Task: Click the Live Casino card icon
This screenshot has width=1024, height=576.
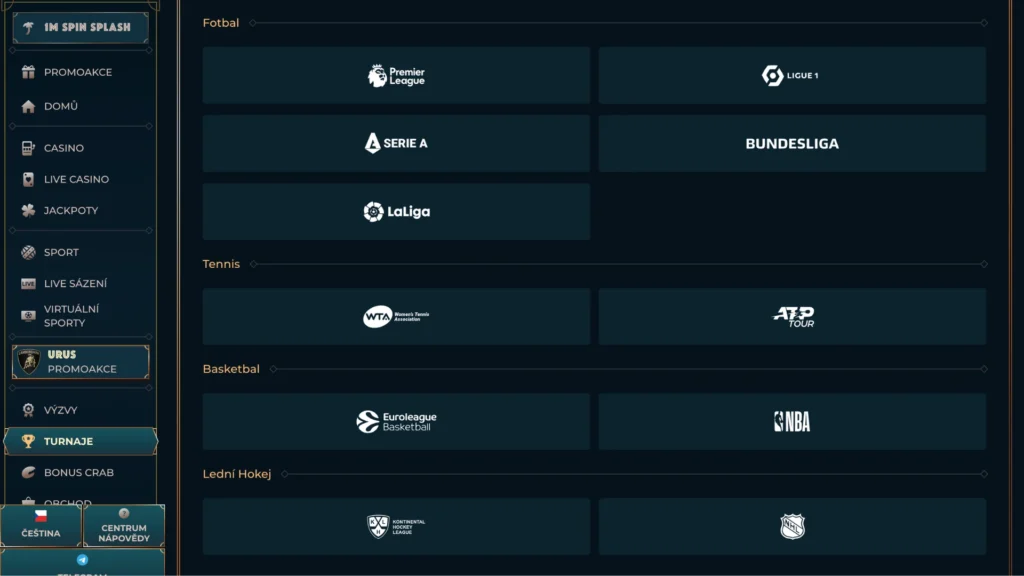Action: click(28, 180)
